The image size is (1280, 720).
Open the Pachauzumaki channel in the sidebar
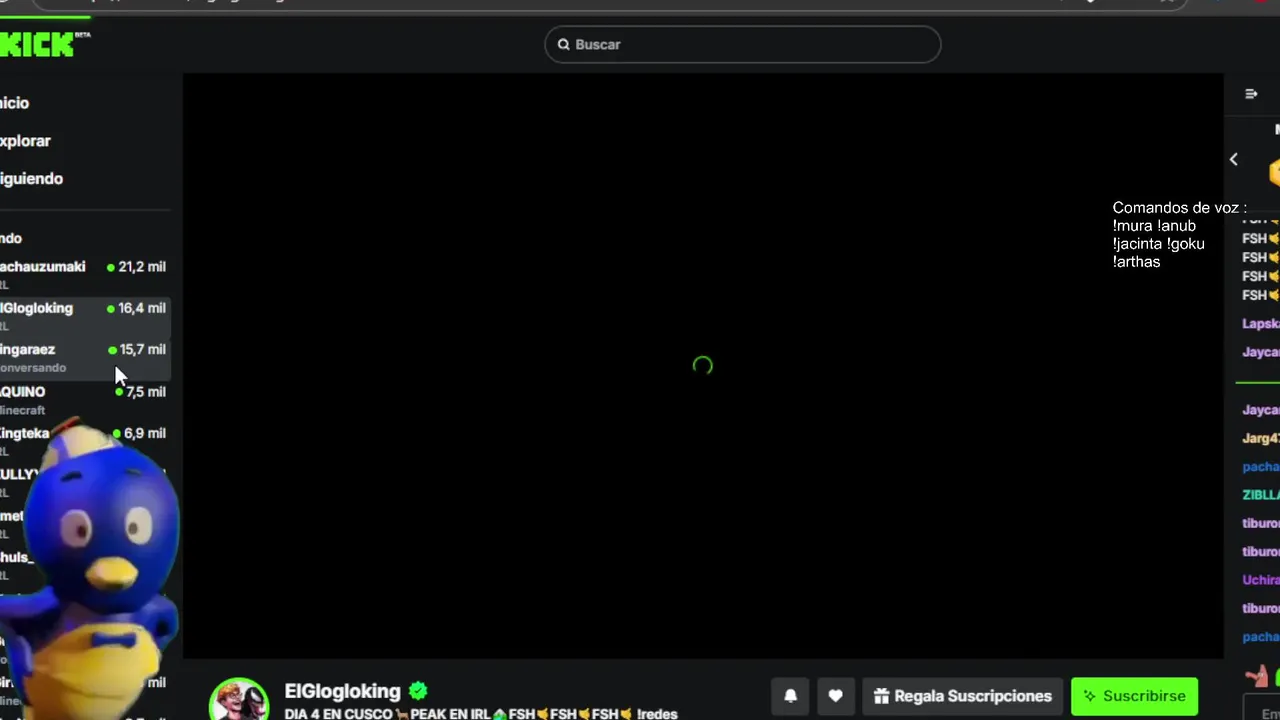(x=84, y=274)
